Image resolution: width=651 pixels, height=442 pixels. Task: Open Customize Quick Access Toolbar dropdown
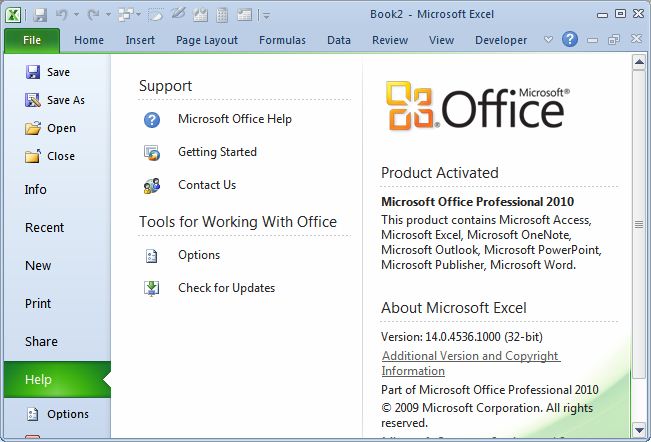pos(267,15)
